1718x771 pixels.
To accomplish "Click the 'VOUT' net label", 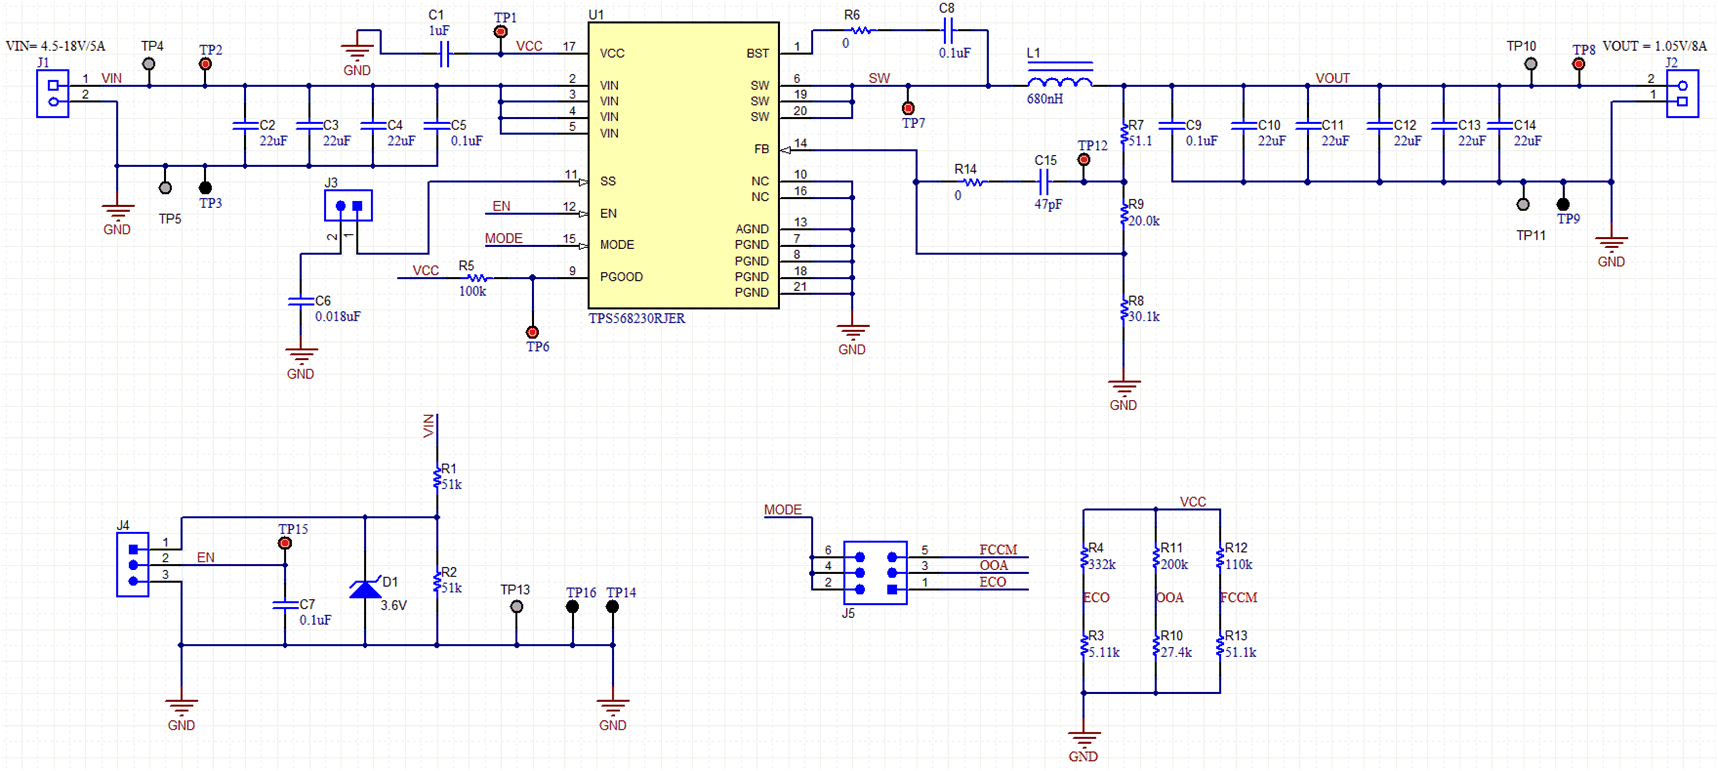I will (1333, 78).
